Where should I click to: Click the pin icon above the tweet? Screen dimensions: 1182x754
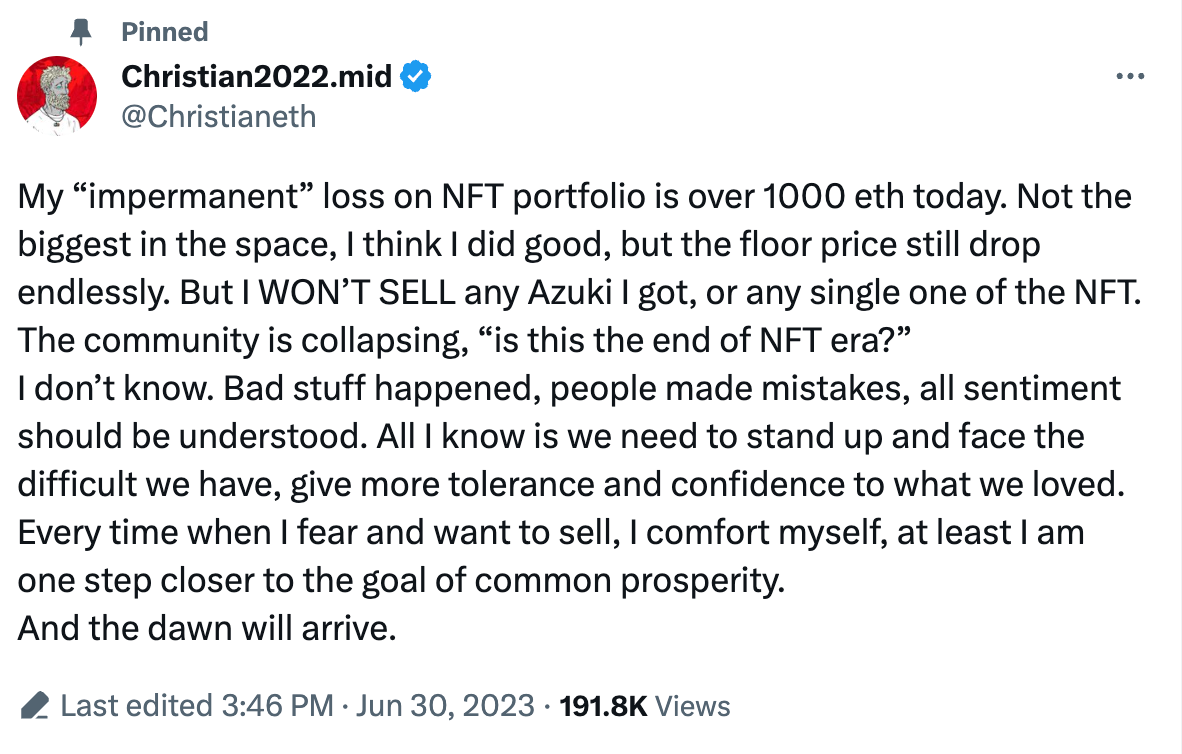coord(82,32)
